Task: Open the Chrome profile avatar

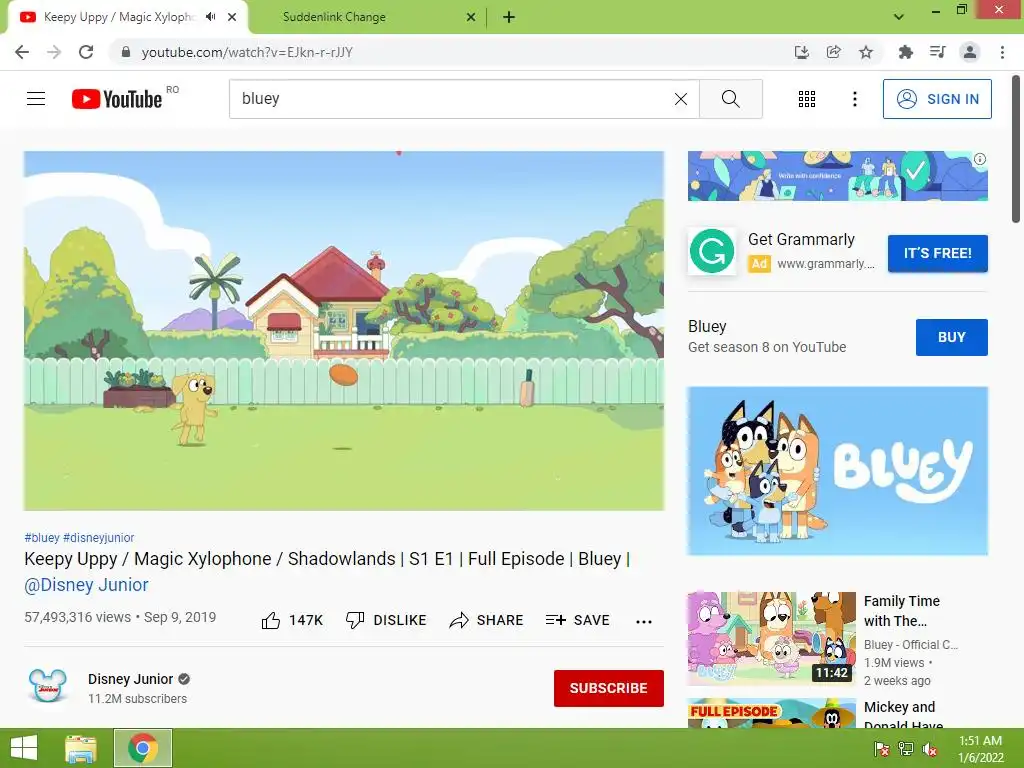Action: pyautogui.click(x=970, y=52)
